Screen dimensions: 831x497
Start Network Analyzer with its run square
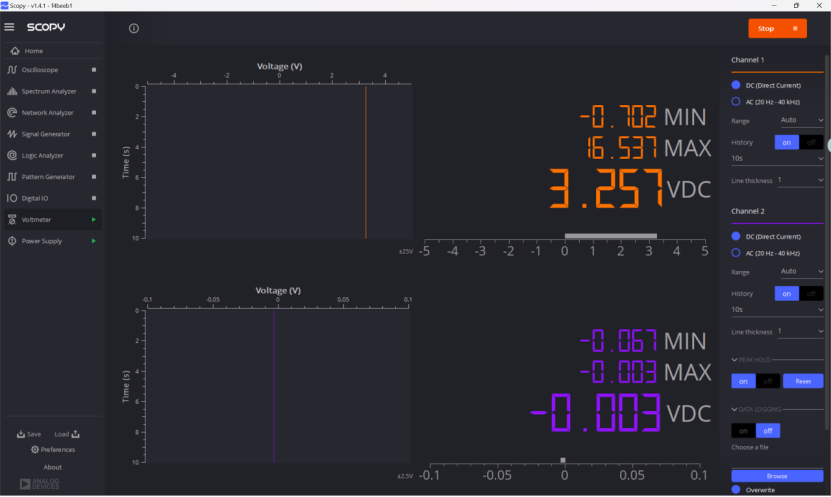click(94, 112)
